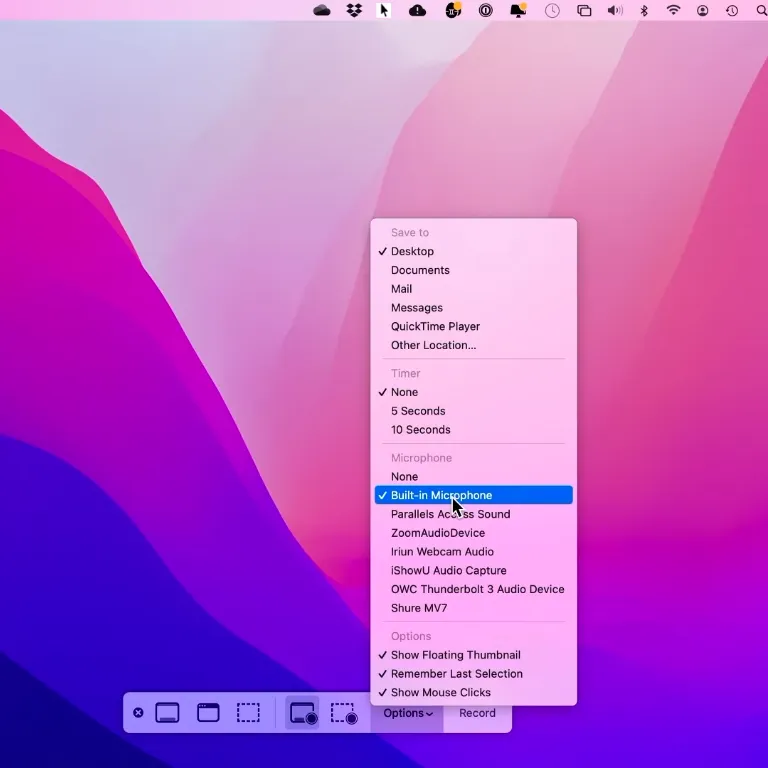Click the Record button

(477, 713)
